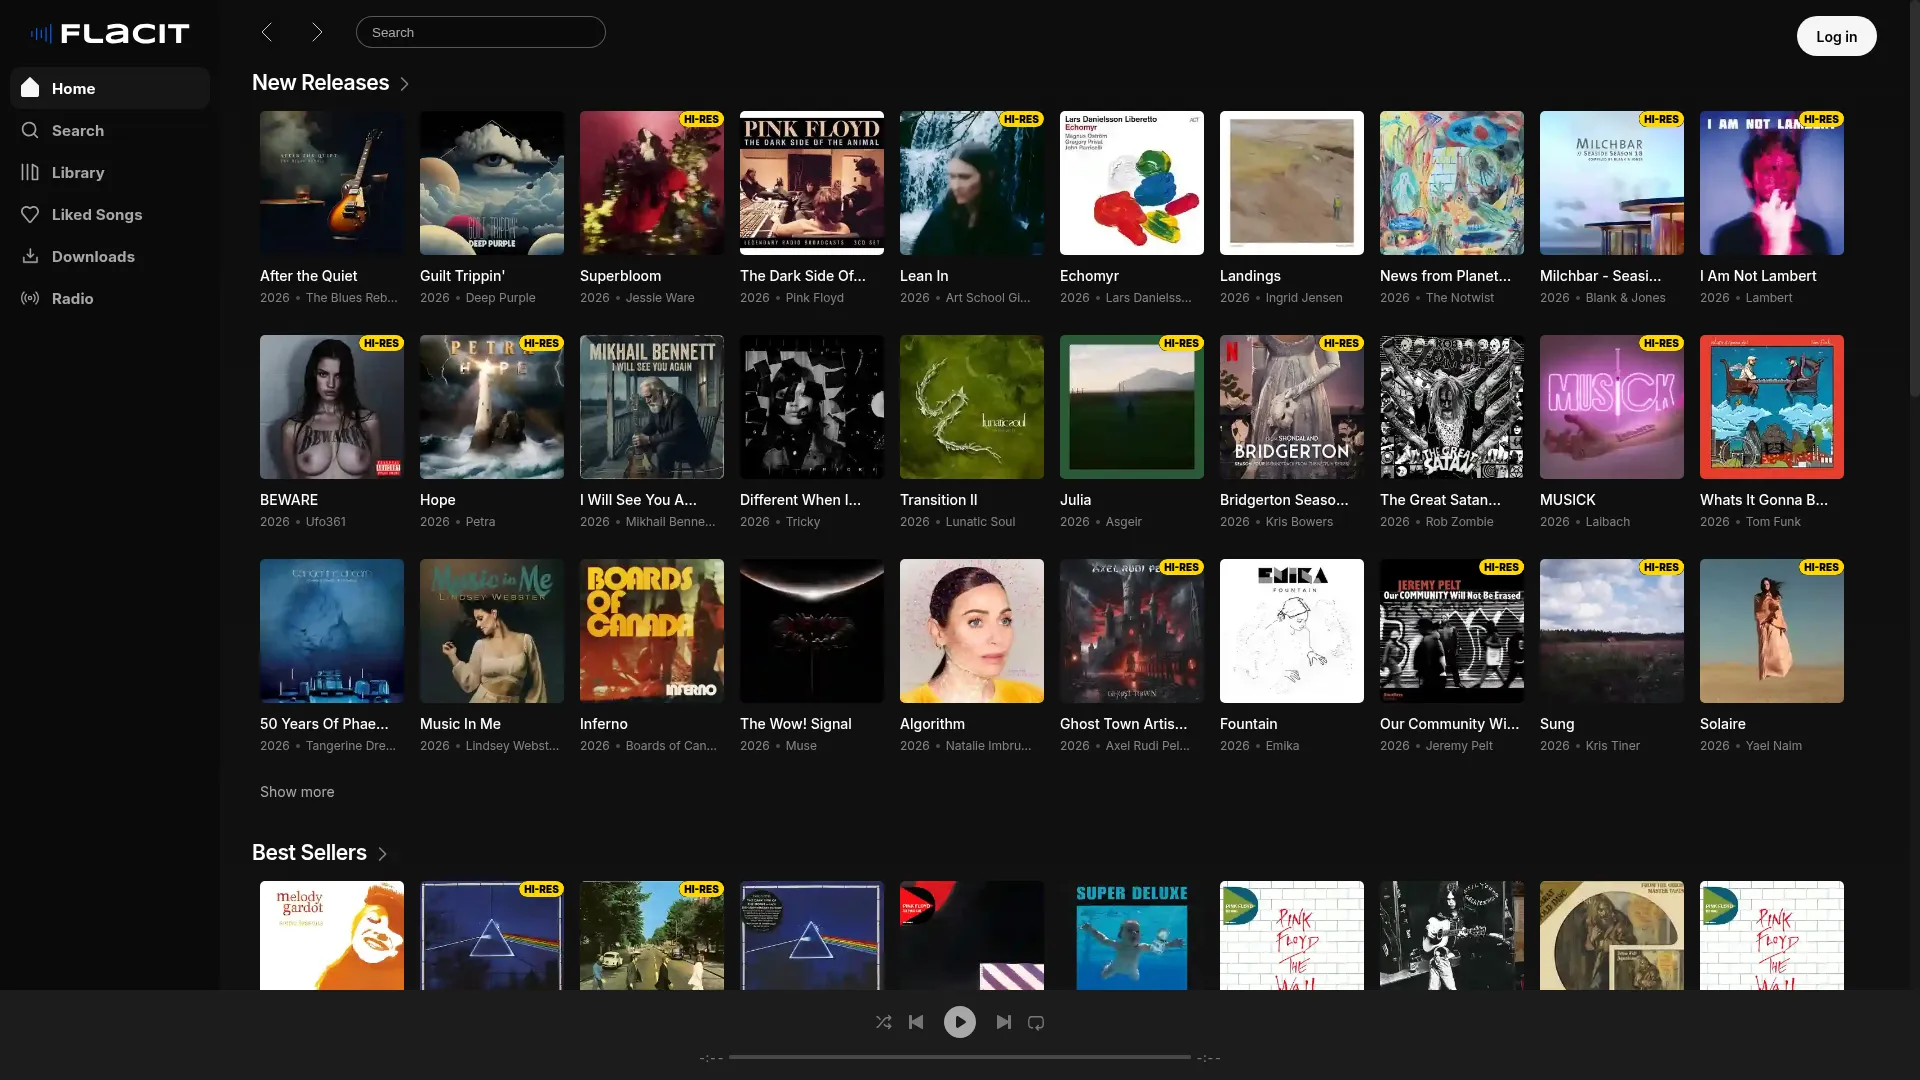Go back with the left arrow

[x=267, y=32]
